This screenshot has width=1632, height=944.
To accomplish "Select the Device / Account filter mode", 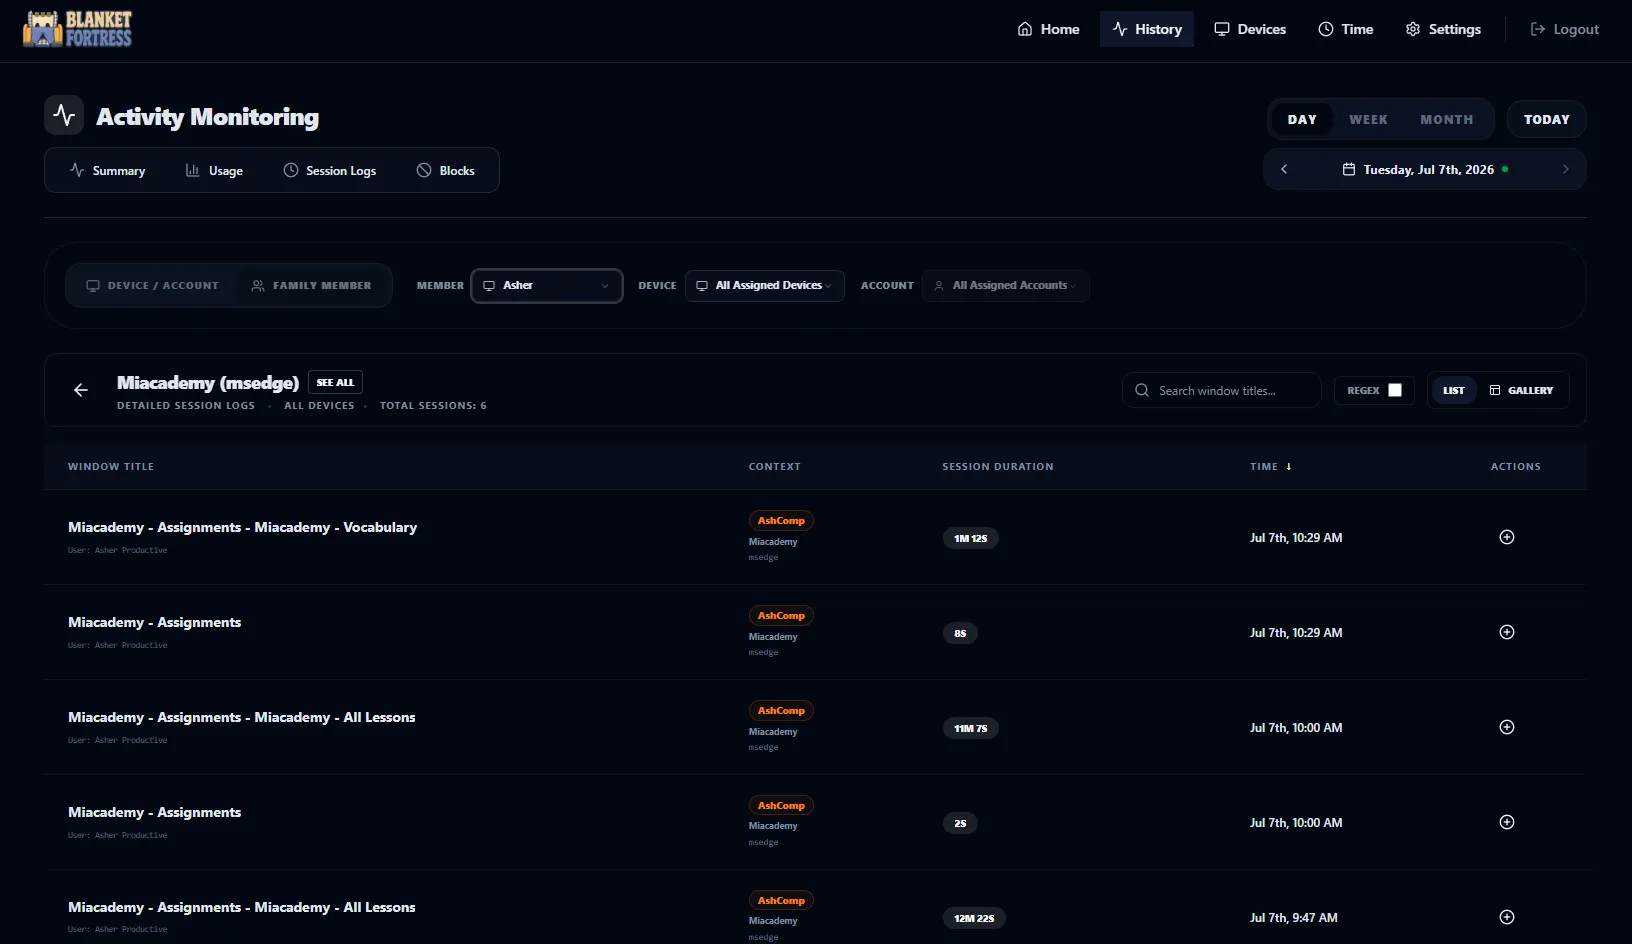I will pos(152,286).
